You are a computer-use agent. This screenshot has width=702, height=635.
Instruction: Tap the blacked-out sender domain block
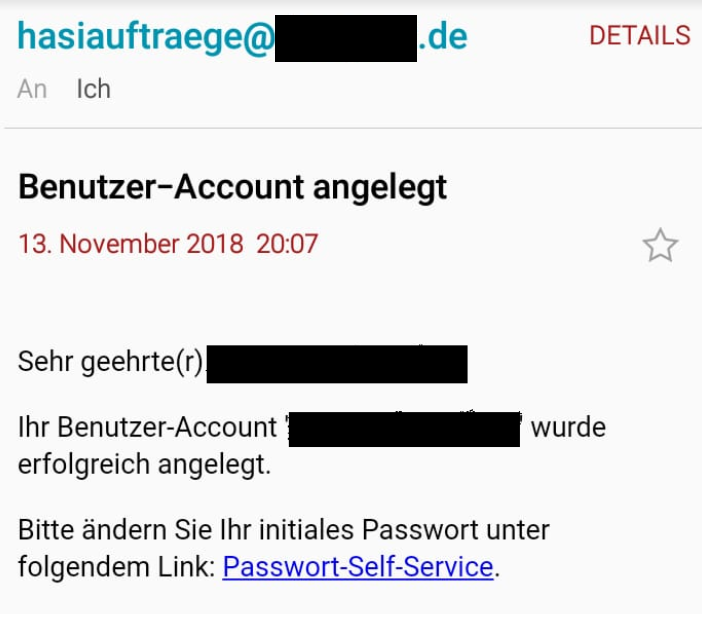tap(345, 39)
